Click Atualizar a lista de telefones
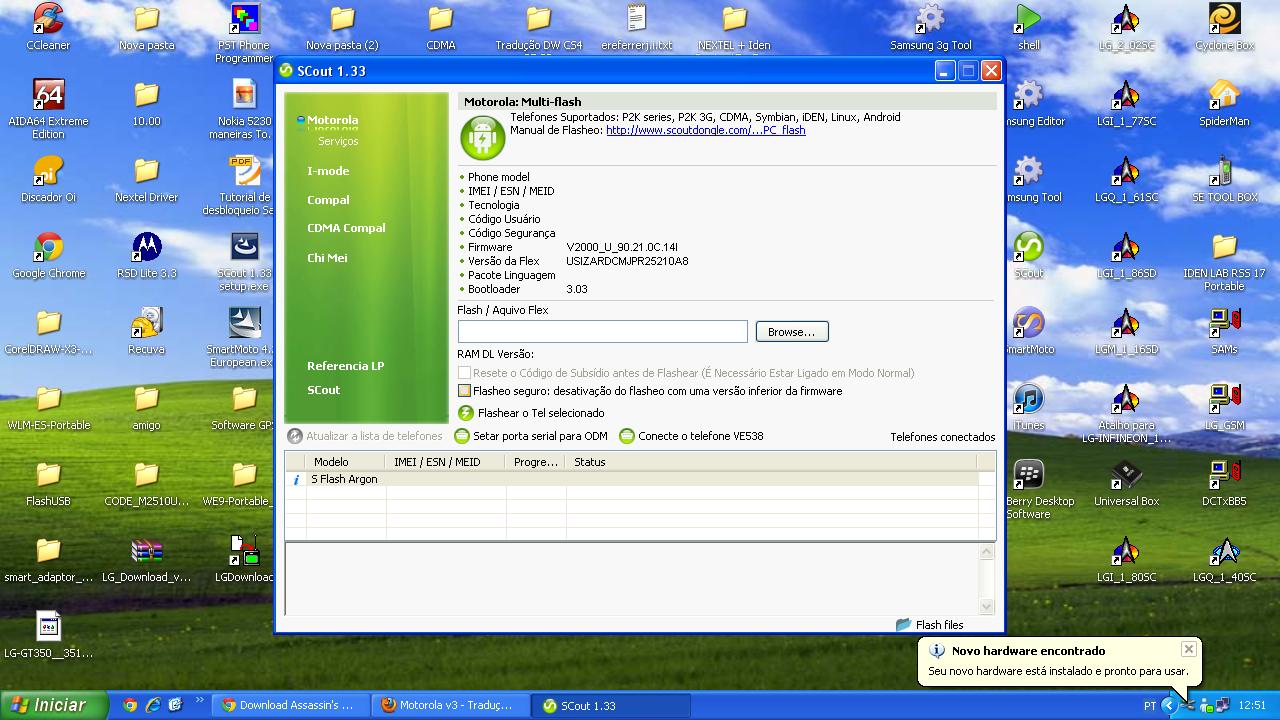This screenshot has width=1280, height=720. click(x=365, y=436)
